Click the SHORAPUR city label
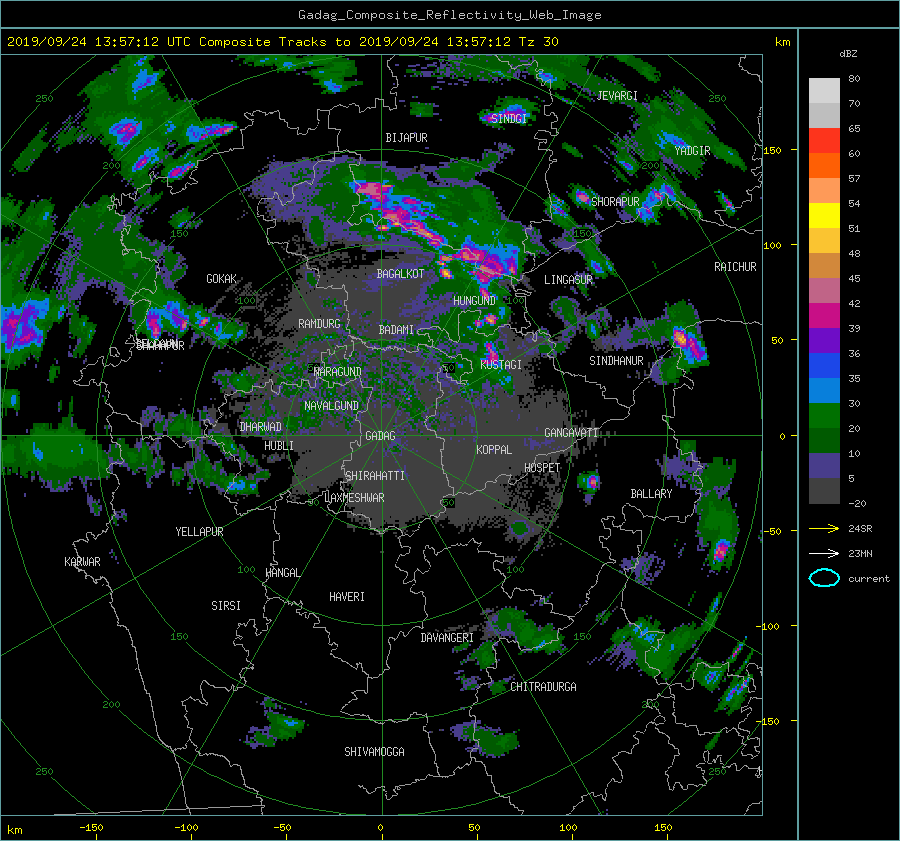This screenshot has width=900, height=841. click(615, 202)
